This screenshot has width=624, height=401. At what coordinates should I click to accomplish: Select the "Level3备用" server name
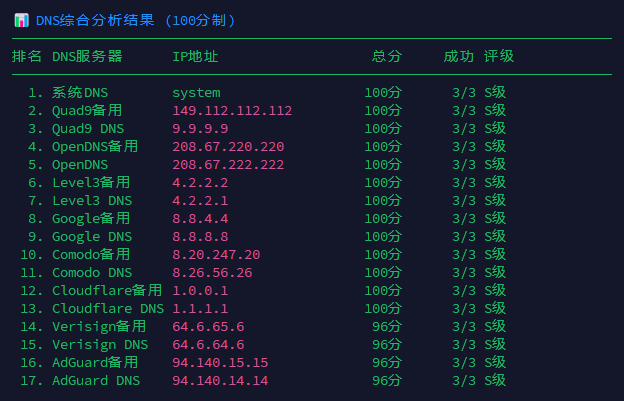pos(91,183)
